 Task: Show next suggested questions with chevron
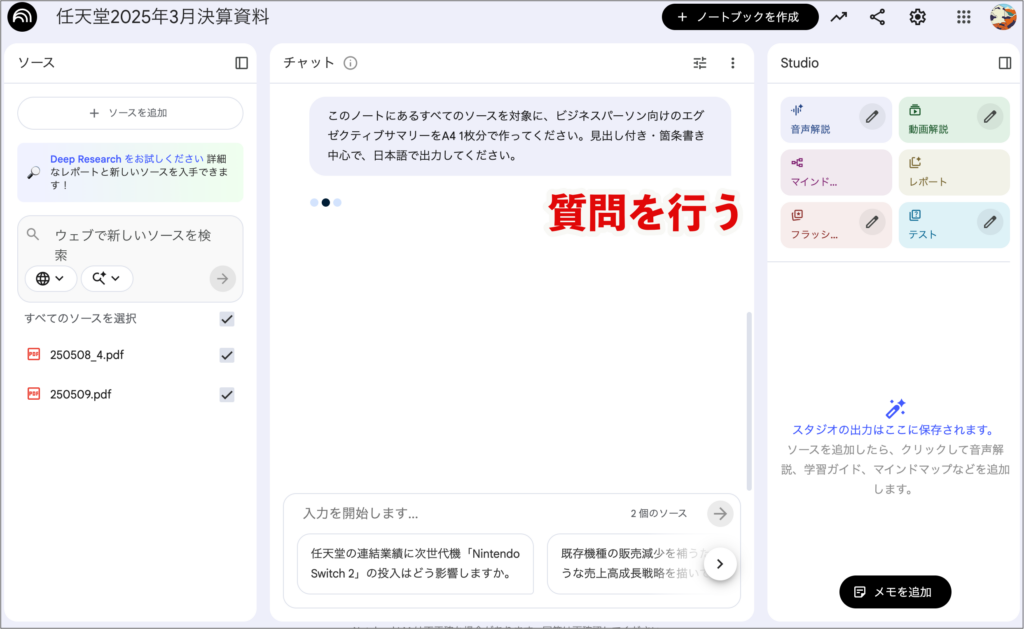pyautogui.click(x=720, y=564)
